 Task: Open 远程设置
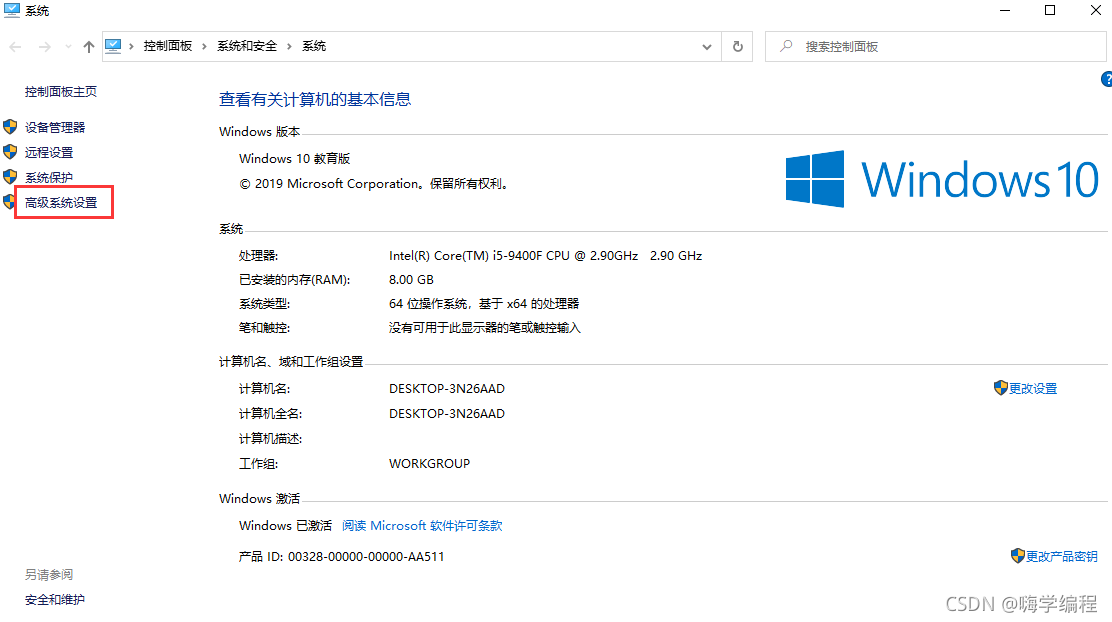pyautogui.click(x=49, y=152)
